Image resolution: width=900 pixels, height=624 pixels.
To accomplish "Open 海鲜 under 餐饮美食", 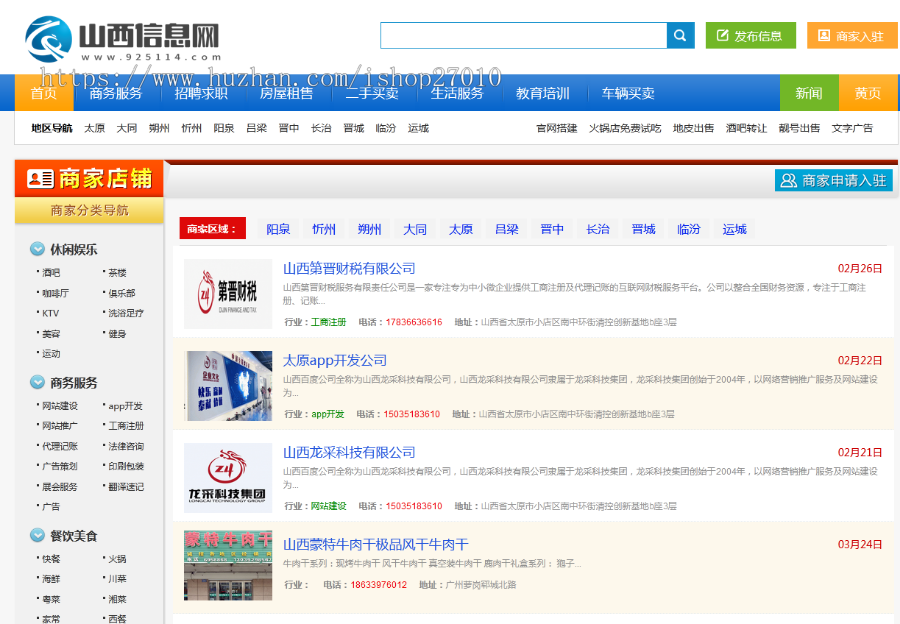I will click(51, 579).
